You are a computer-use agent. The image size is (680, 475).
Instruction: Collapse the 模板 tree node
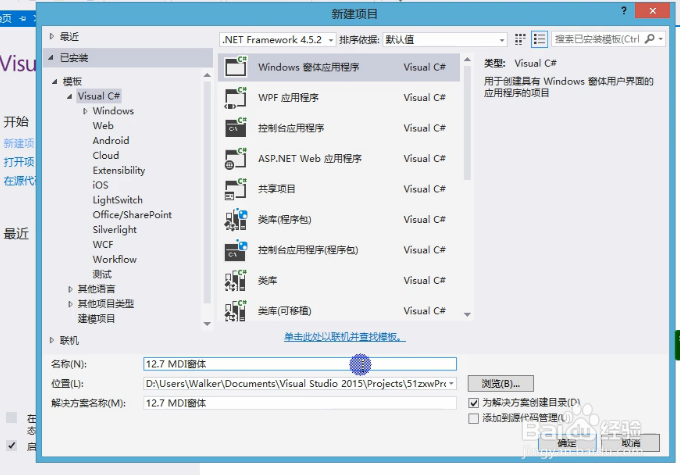coord(55,81)
